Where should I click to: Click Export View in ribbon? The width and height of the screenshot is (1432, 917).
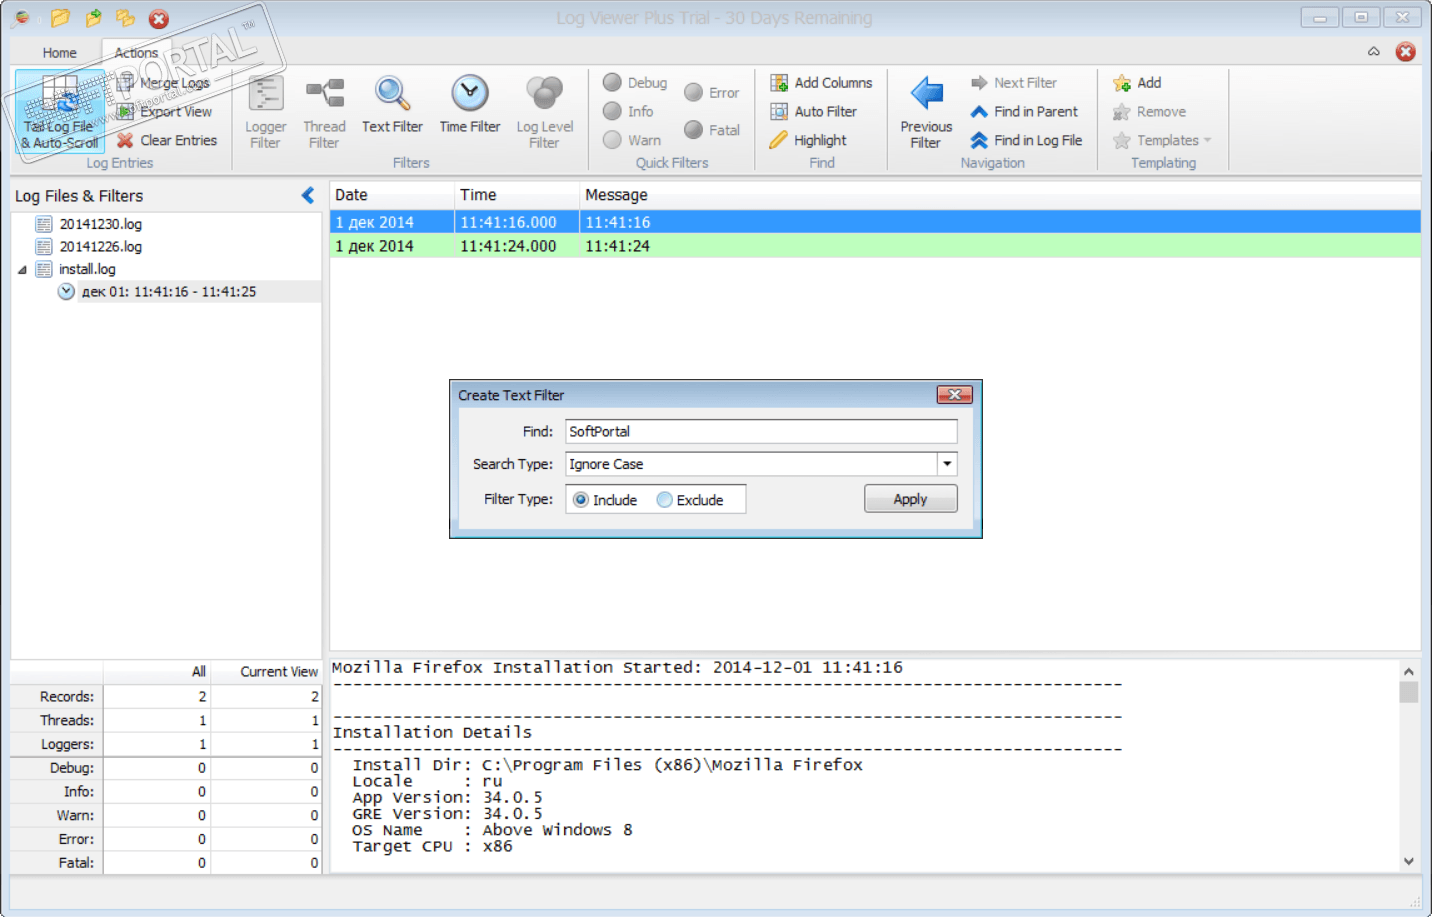(164, 112)
